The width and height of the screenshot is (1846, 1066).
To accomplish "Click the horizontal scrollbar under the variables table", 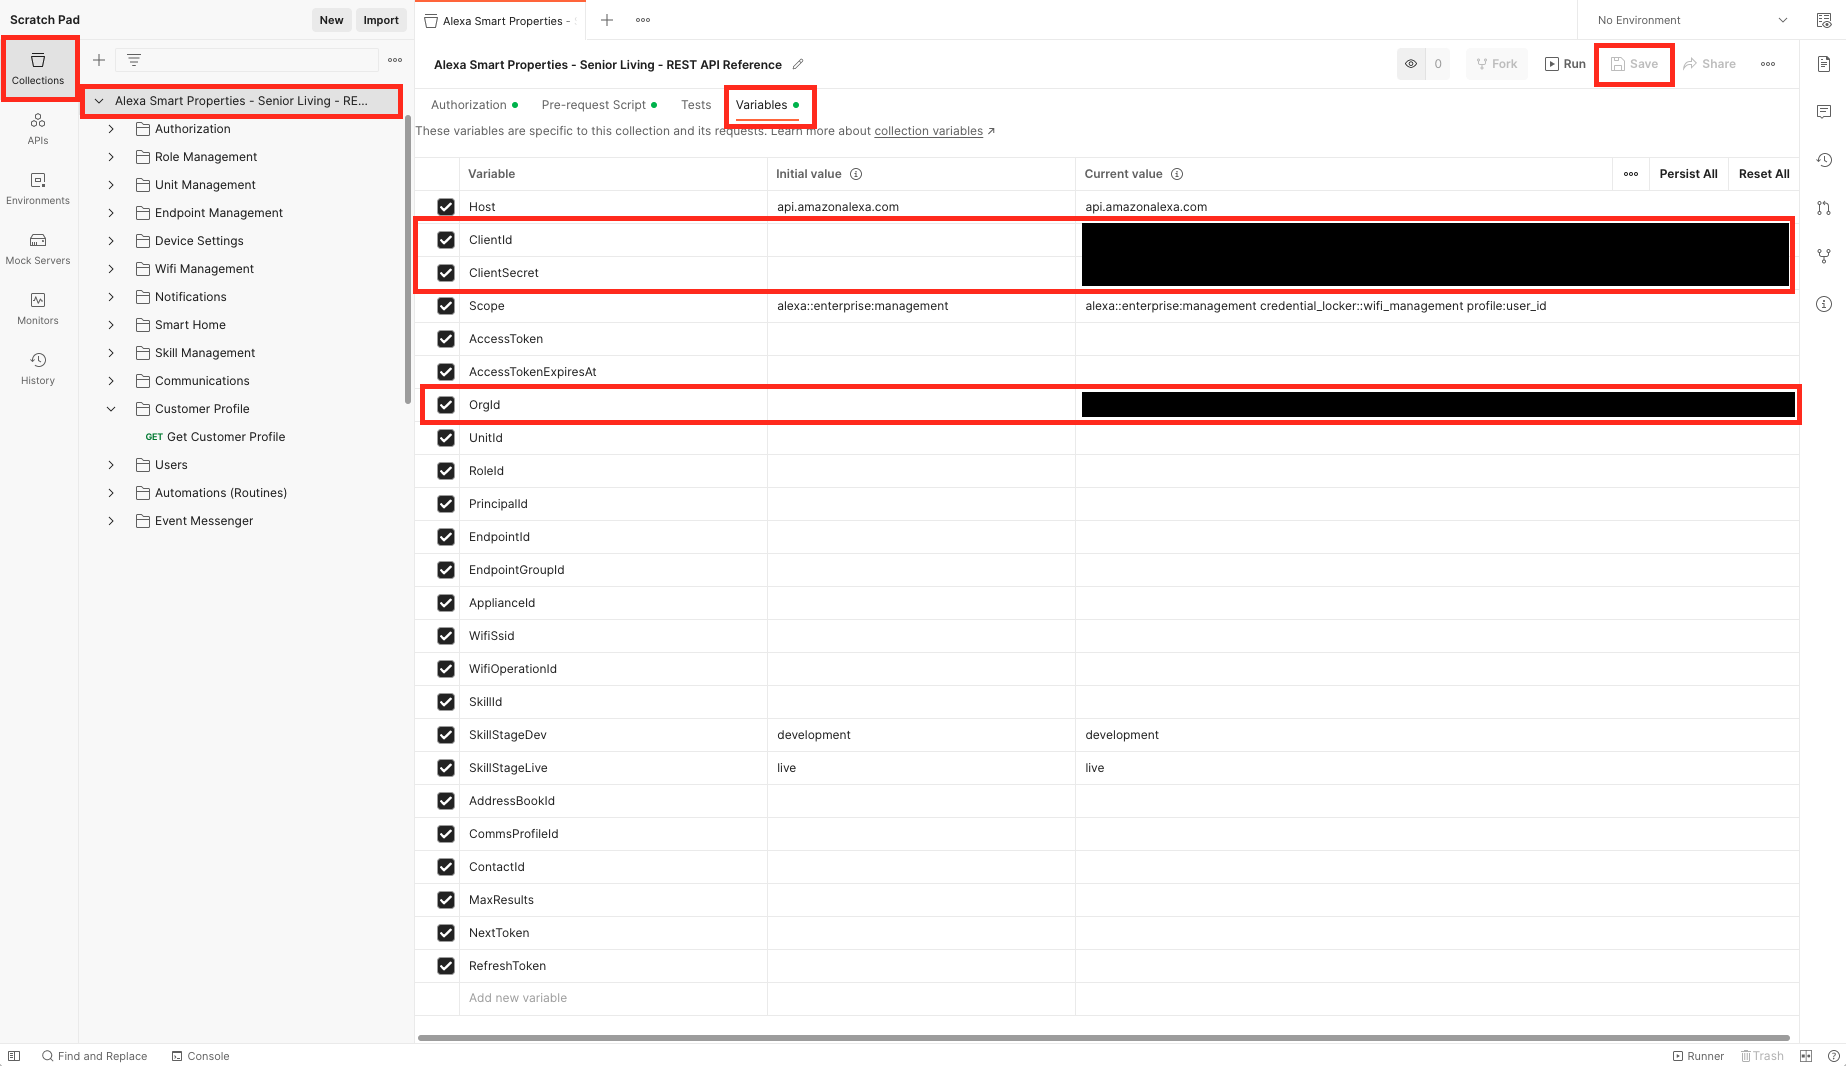I will (x=1103, y=1038).
